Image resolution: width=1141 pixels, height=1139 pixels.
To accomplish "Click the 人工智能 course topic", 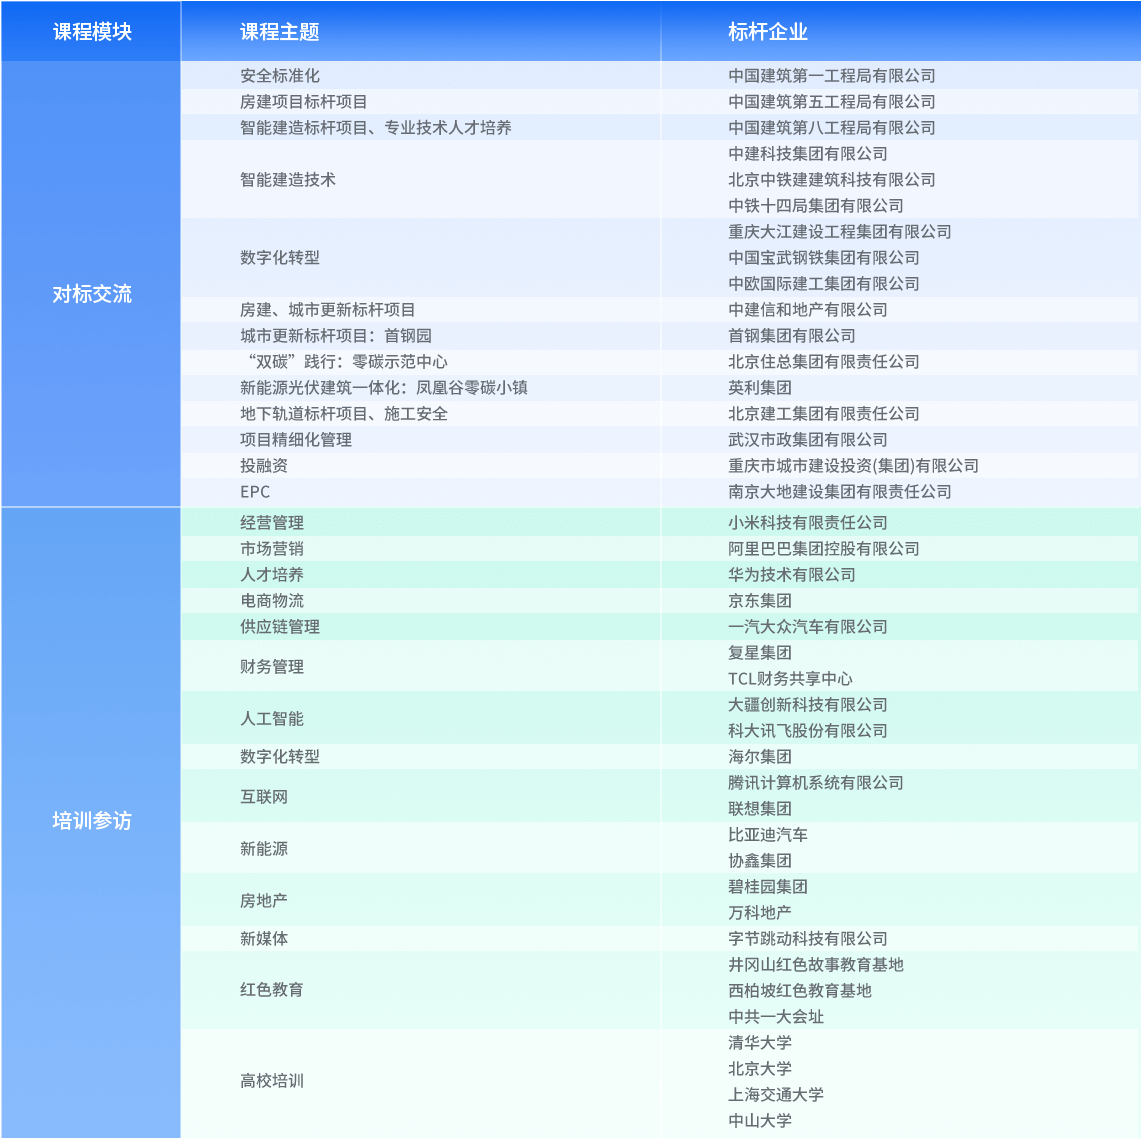I will (x=266, y=718).
